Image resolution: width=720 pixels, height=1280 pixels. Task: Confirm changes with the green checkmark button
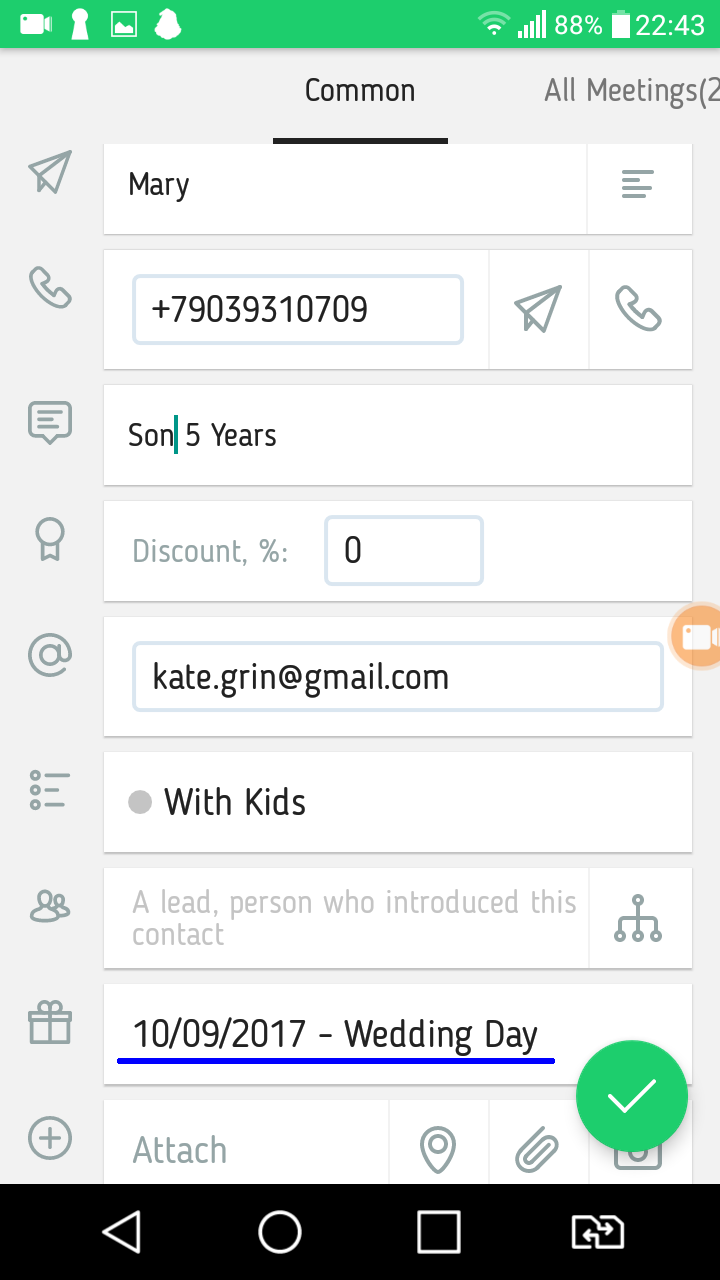pos(632,1096)
